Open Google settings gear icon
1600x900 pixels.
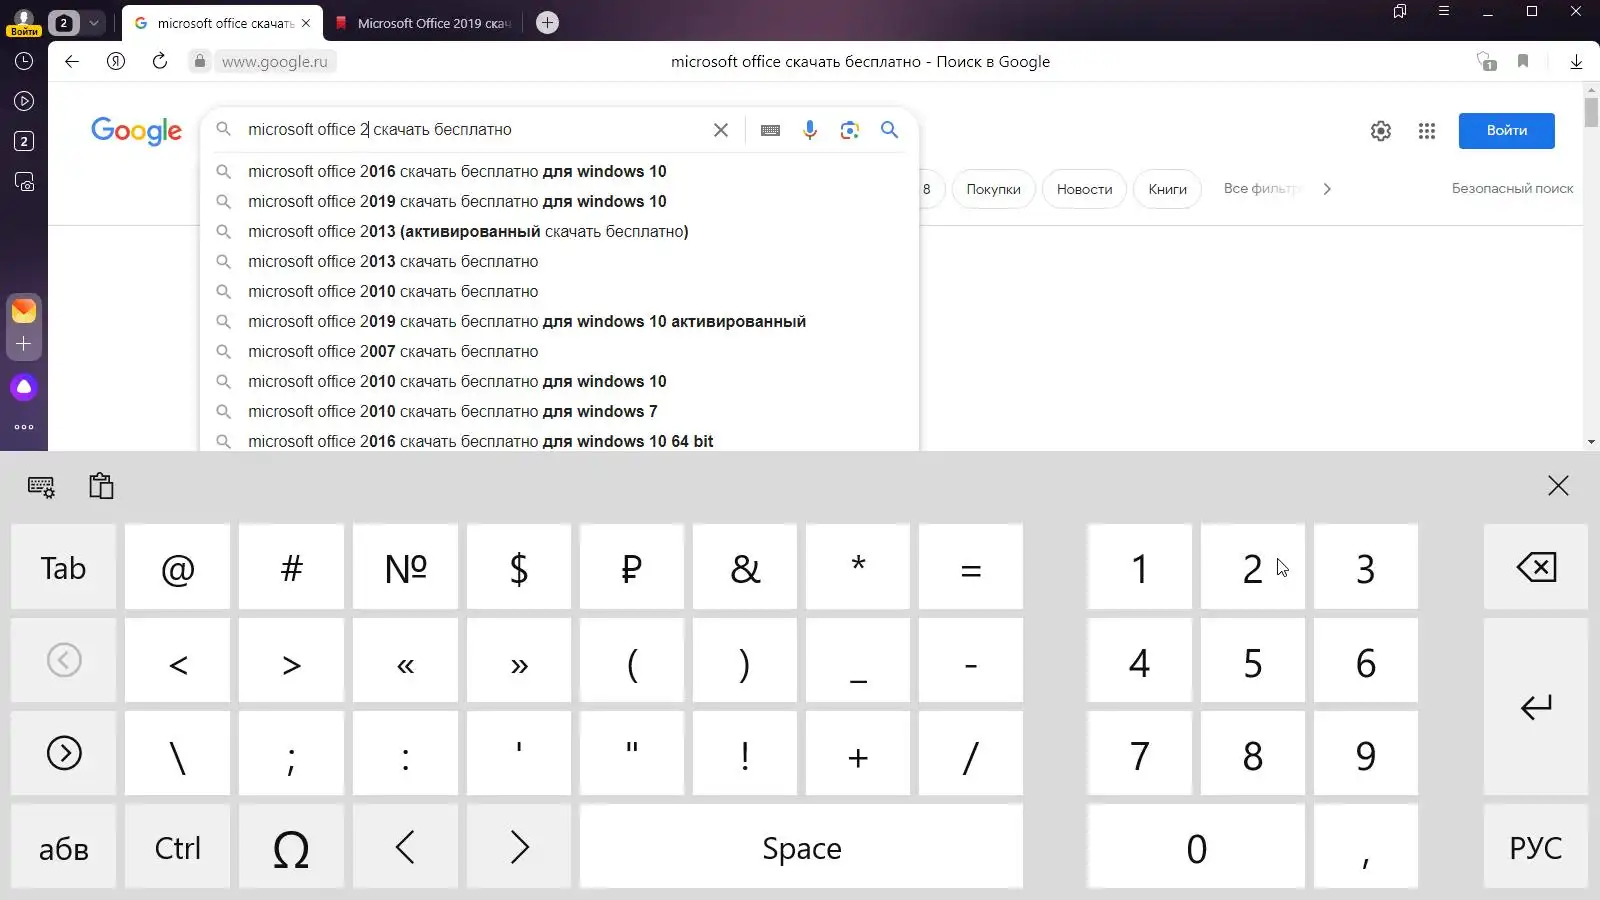click(1381, 131)
